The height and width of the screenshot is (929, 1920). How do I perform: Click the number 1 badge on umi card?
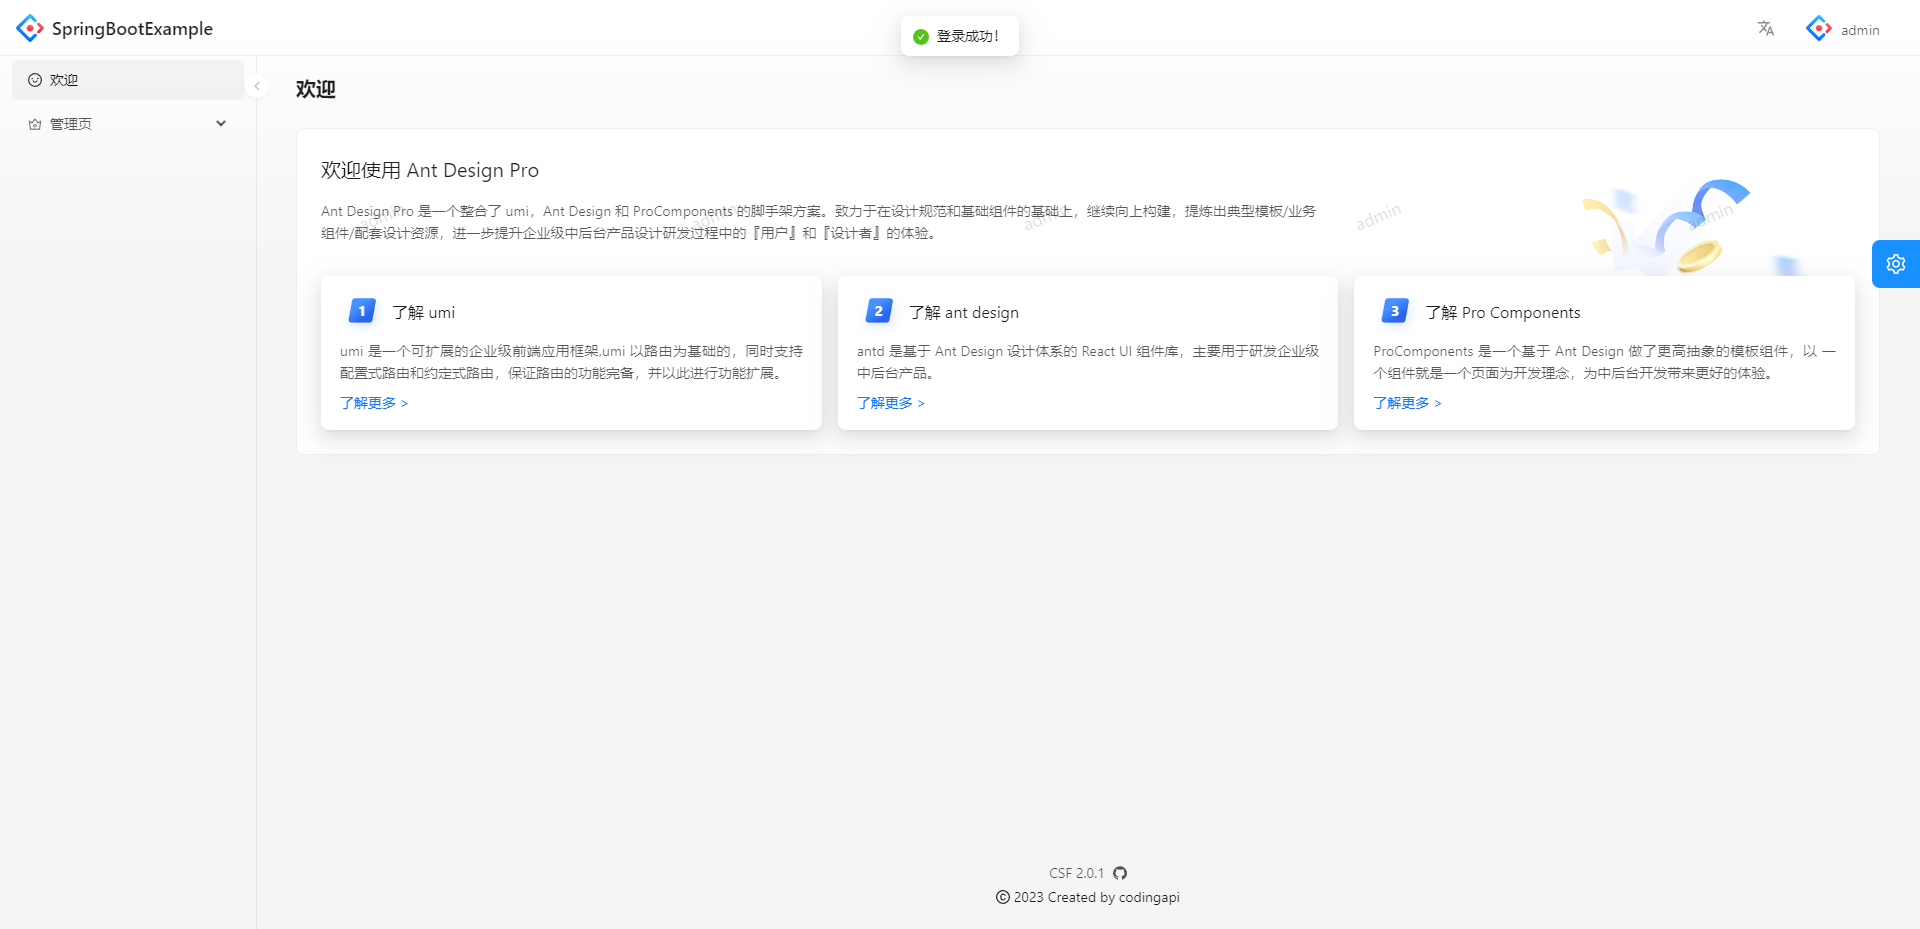click(x=362, y=311)
